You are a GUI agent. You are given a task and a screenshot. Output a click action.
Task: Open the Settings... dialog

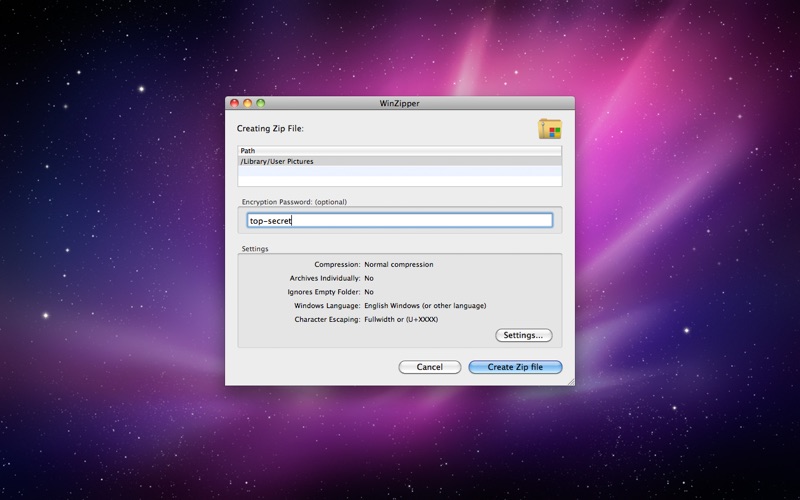523,335
